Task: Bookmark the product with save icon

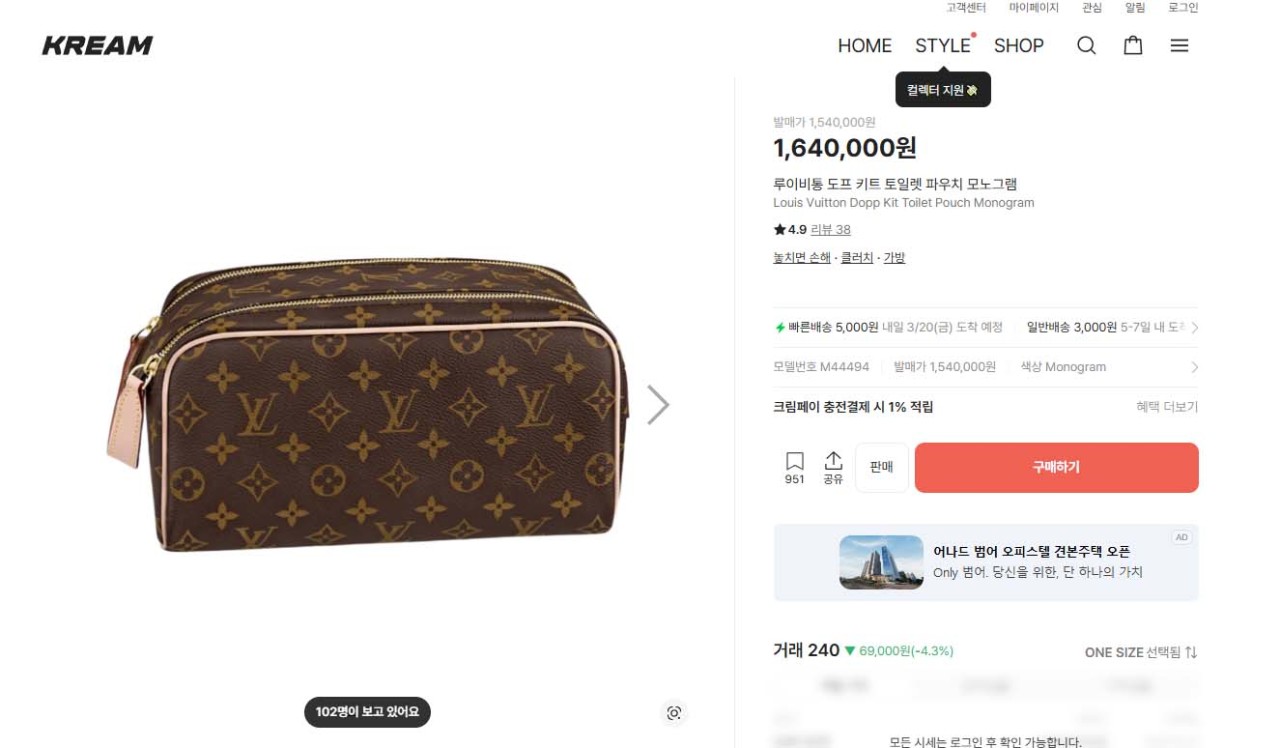Action: click(x=795, y=467)
